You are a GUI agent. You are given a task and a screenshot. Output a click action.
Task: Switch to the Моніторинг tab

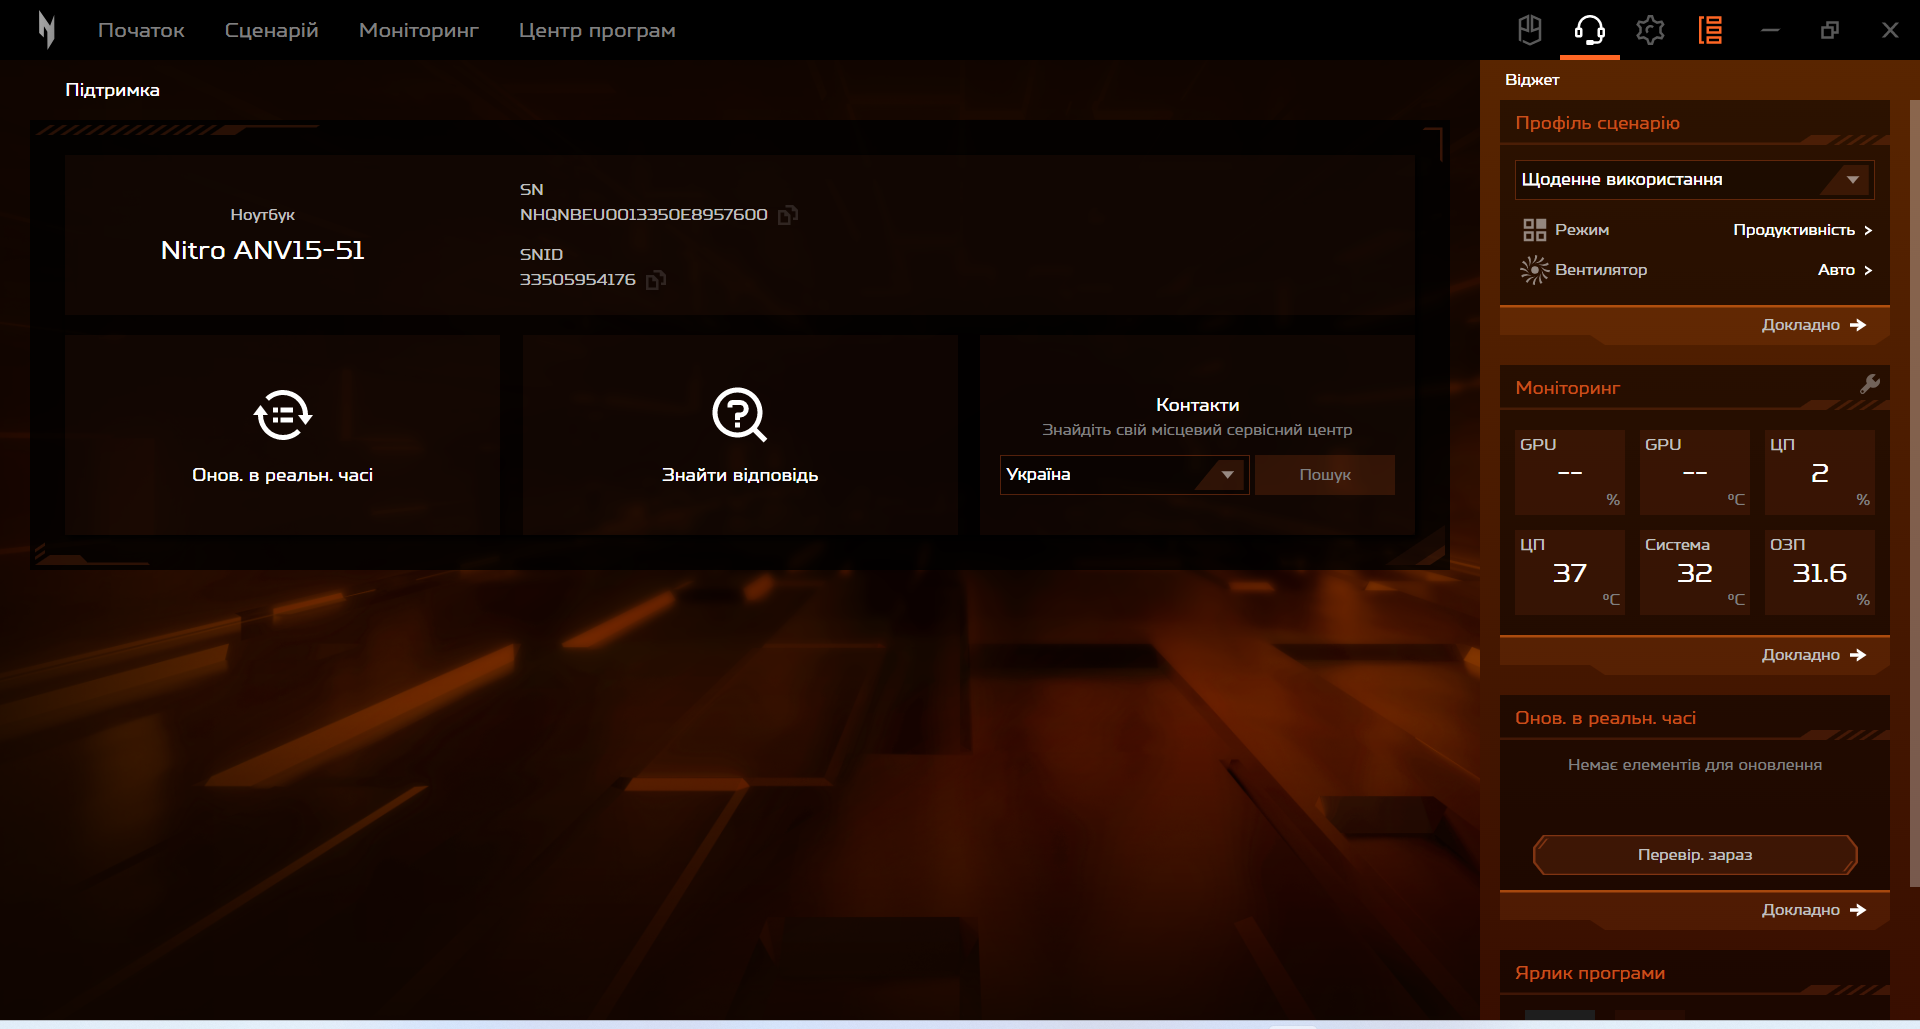pos(419,30)
